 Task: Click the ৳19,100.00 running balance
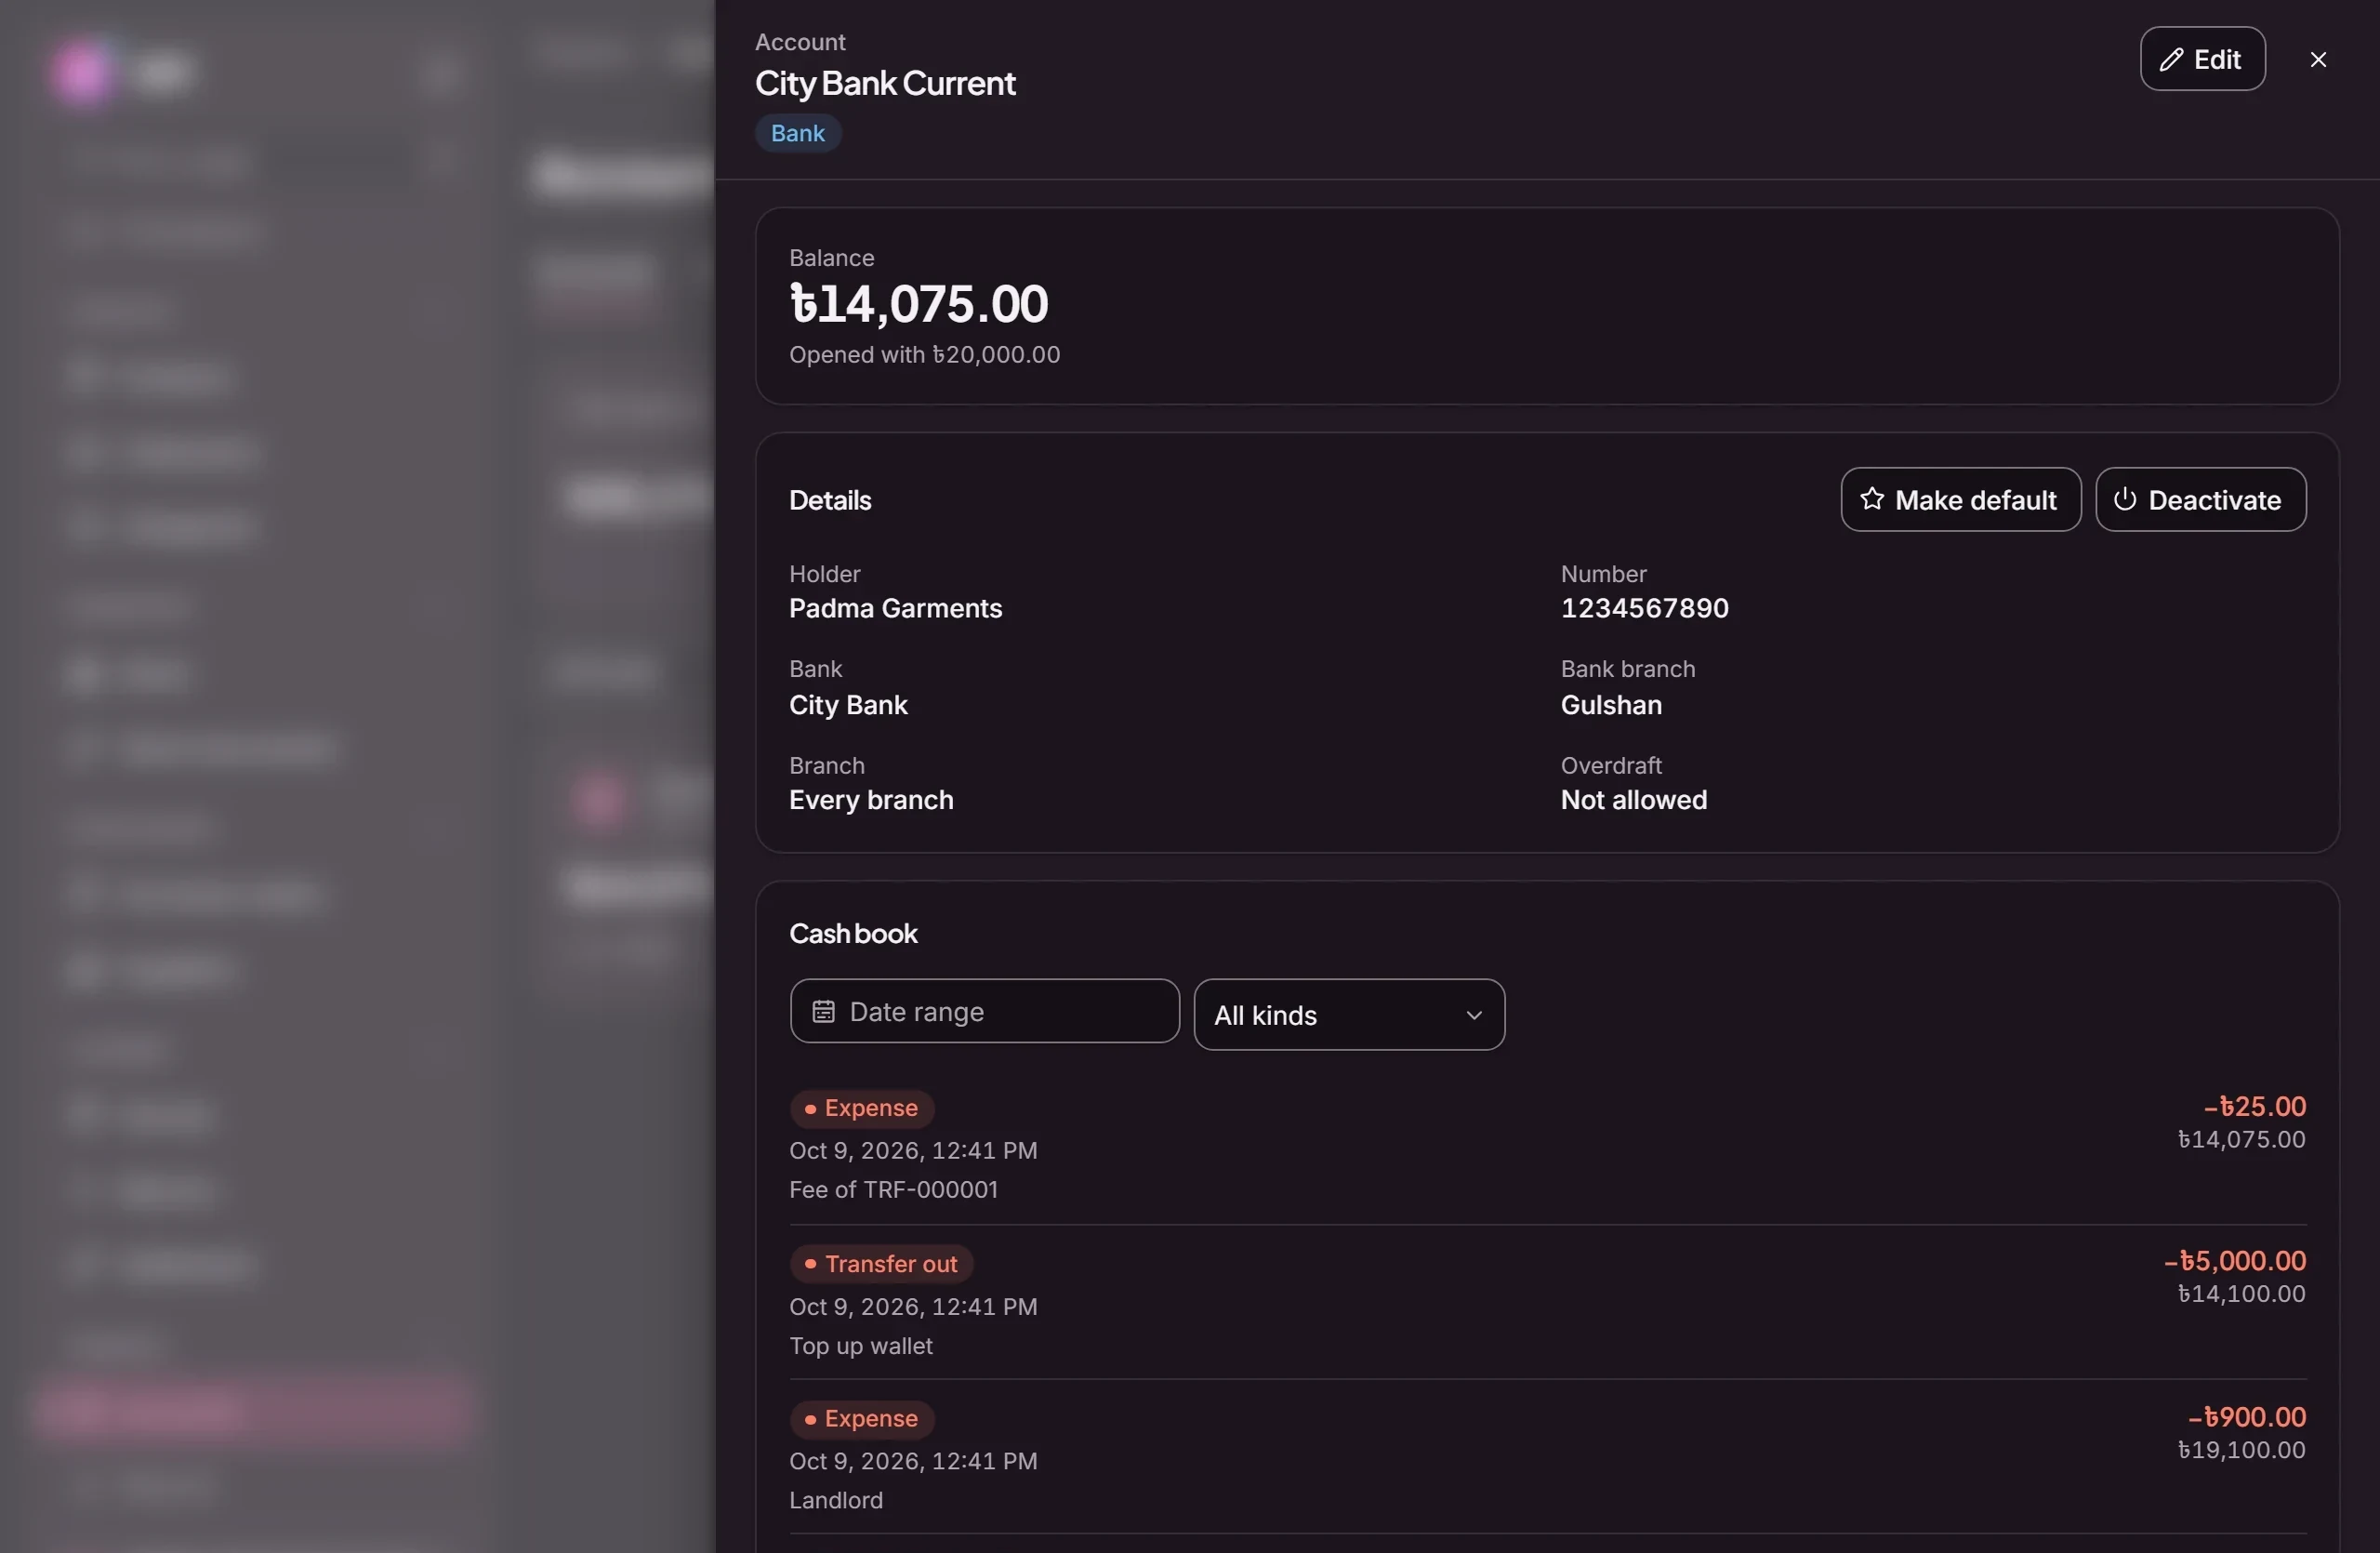coord(2241,1450)
